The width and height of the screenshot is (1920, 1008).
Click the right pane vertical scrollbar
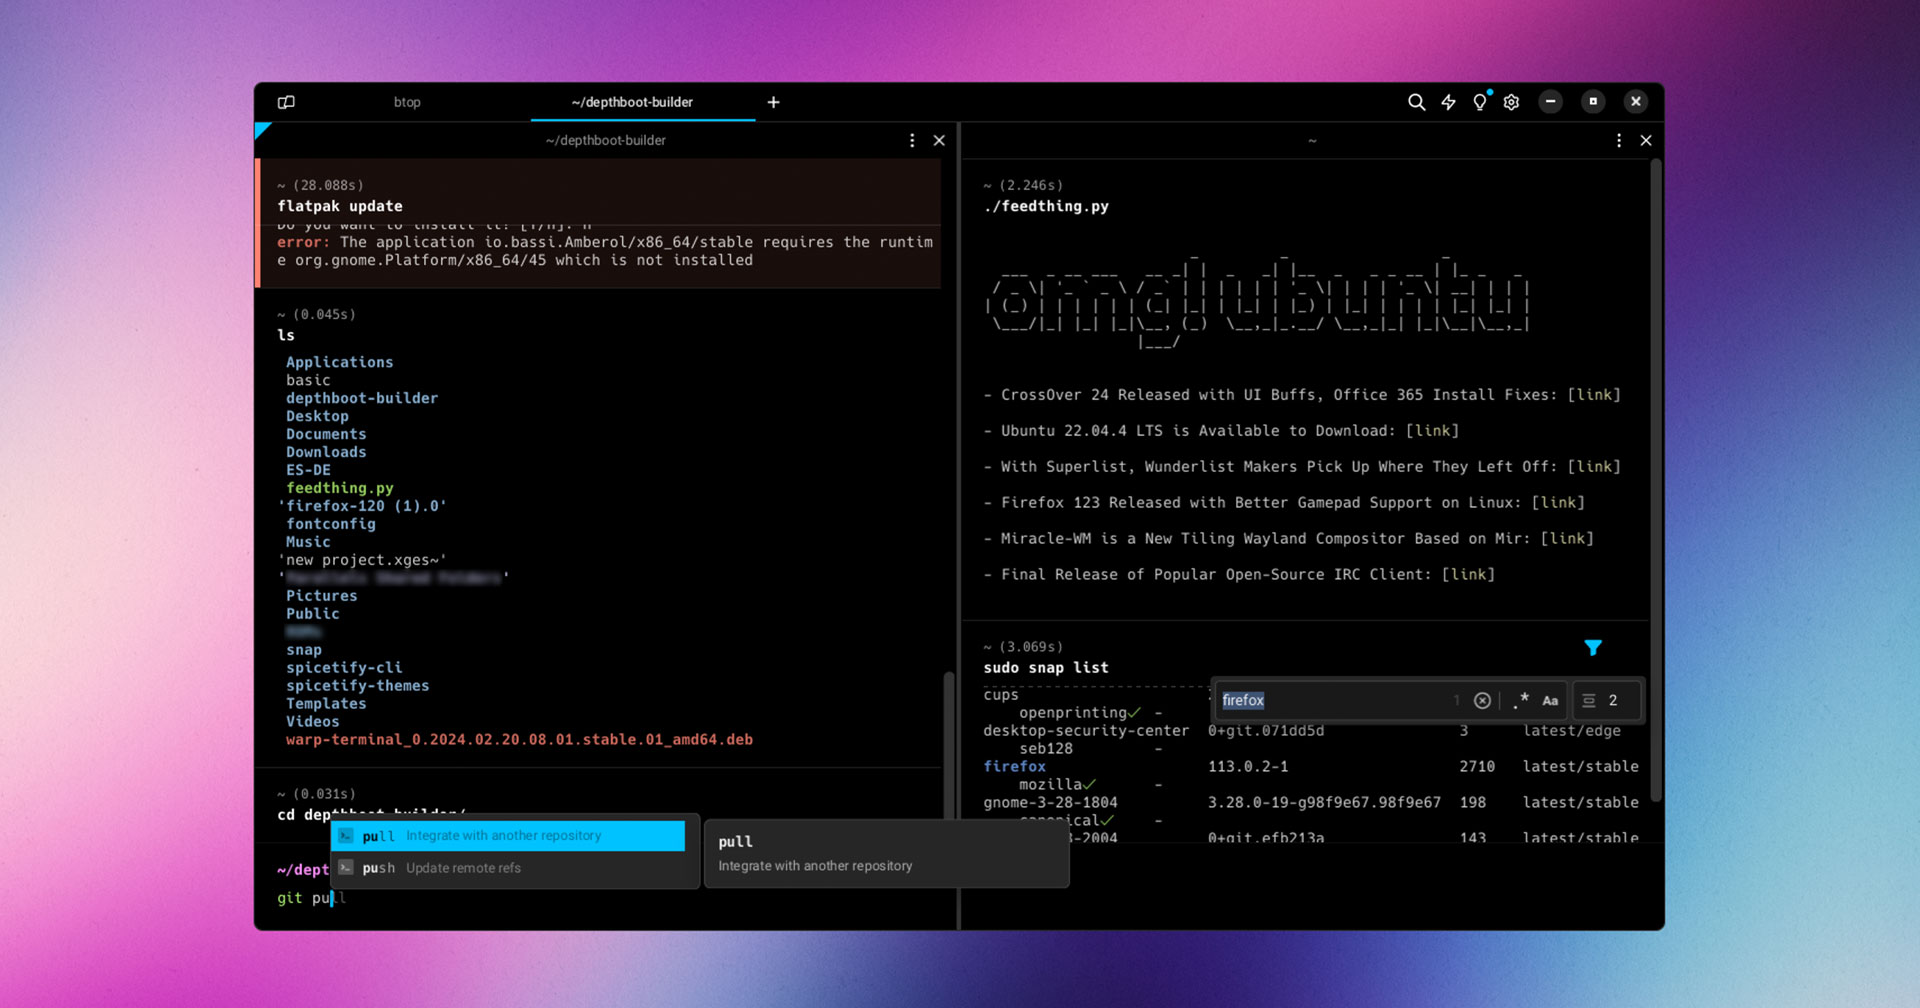click(1655, 480)
